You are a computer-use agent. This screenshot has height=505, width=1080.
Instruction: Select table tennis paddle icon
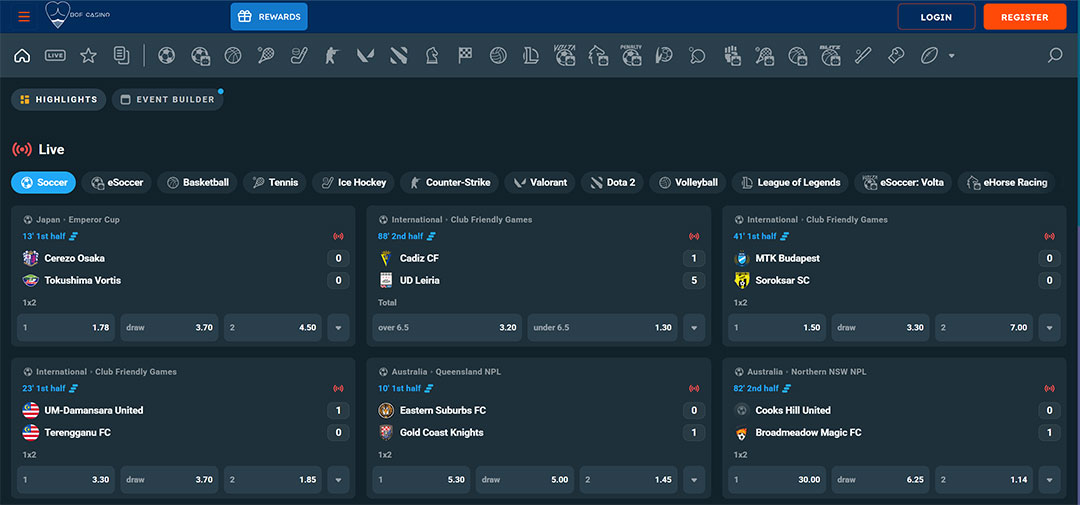697,56
